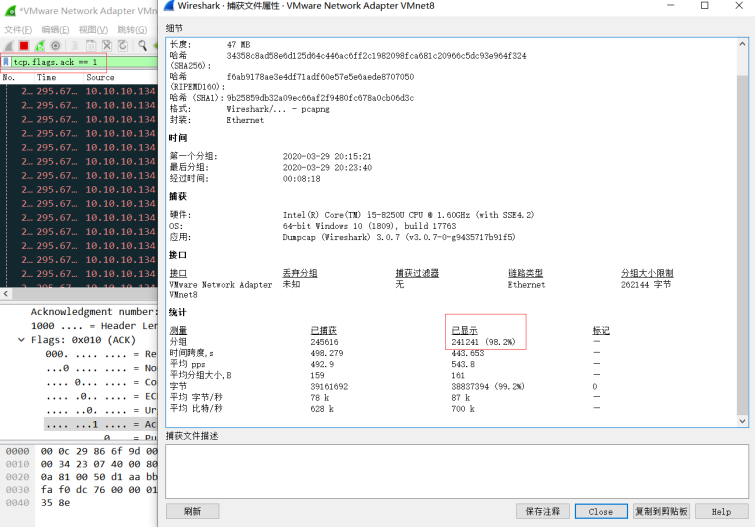Click the 丢弃分组 interface column heading
The height and width of the screenshot is (527, 756).
tap(299, 273)
